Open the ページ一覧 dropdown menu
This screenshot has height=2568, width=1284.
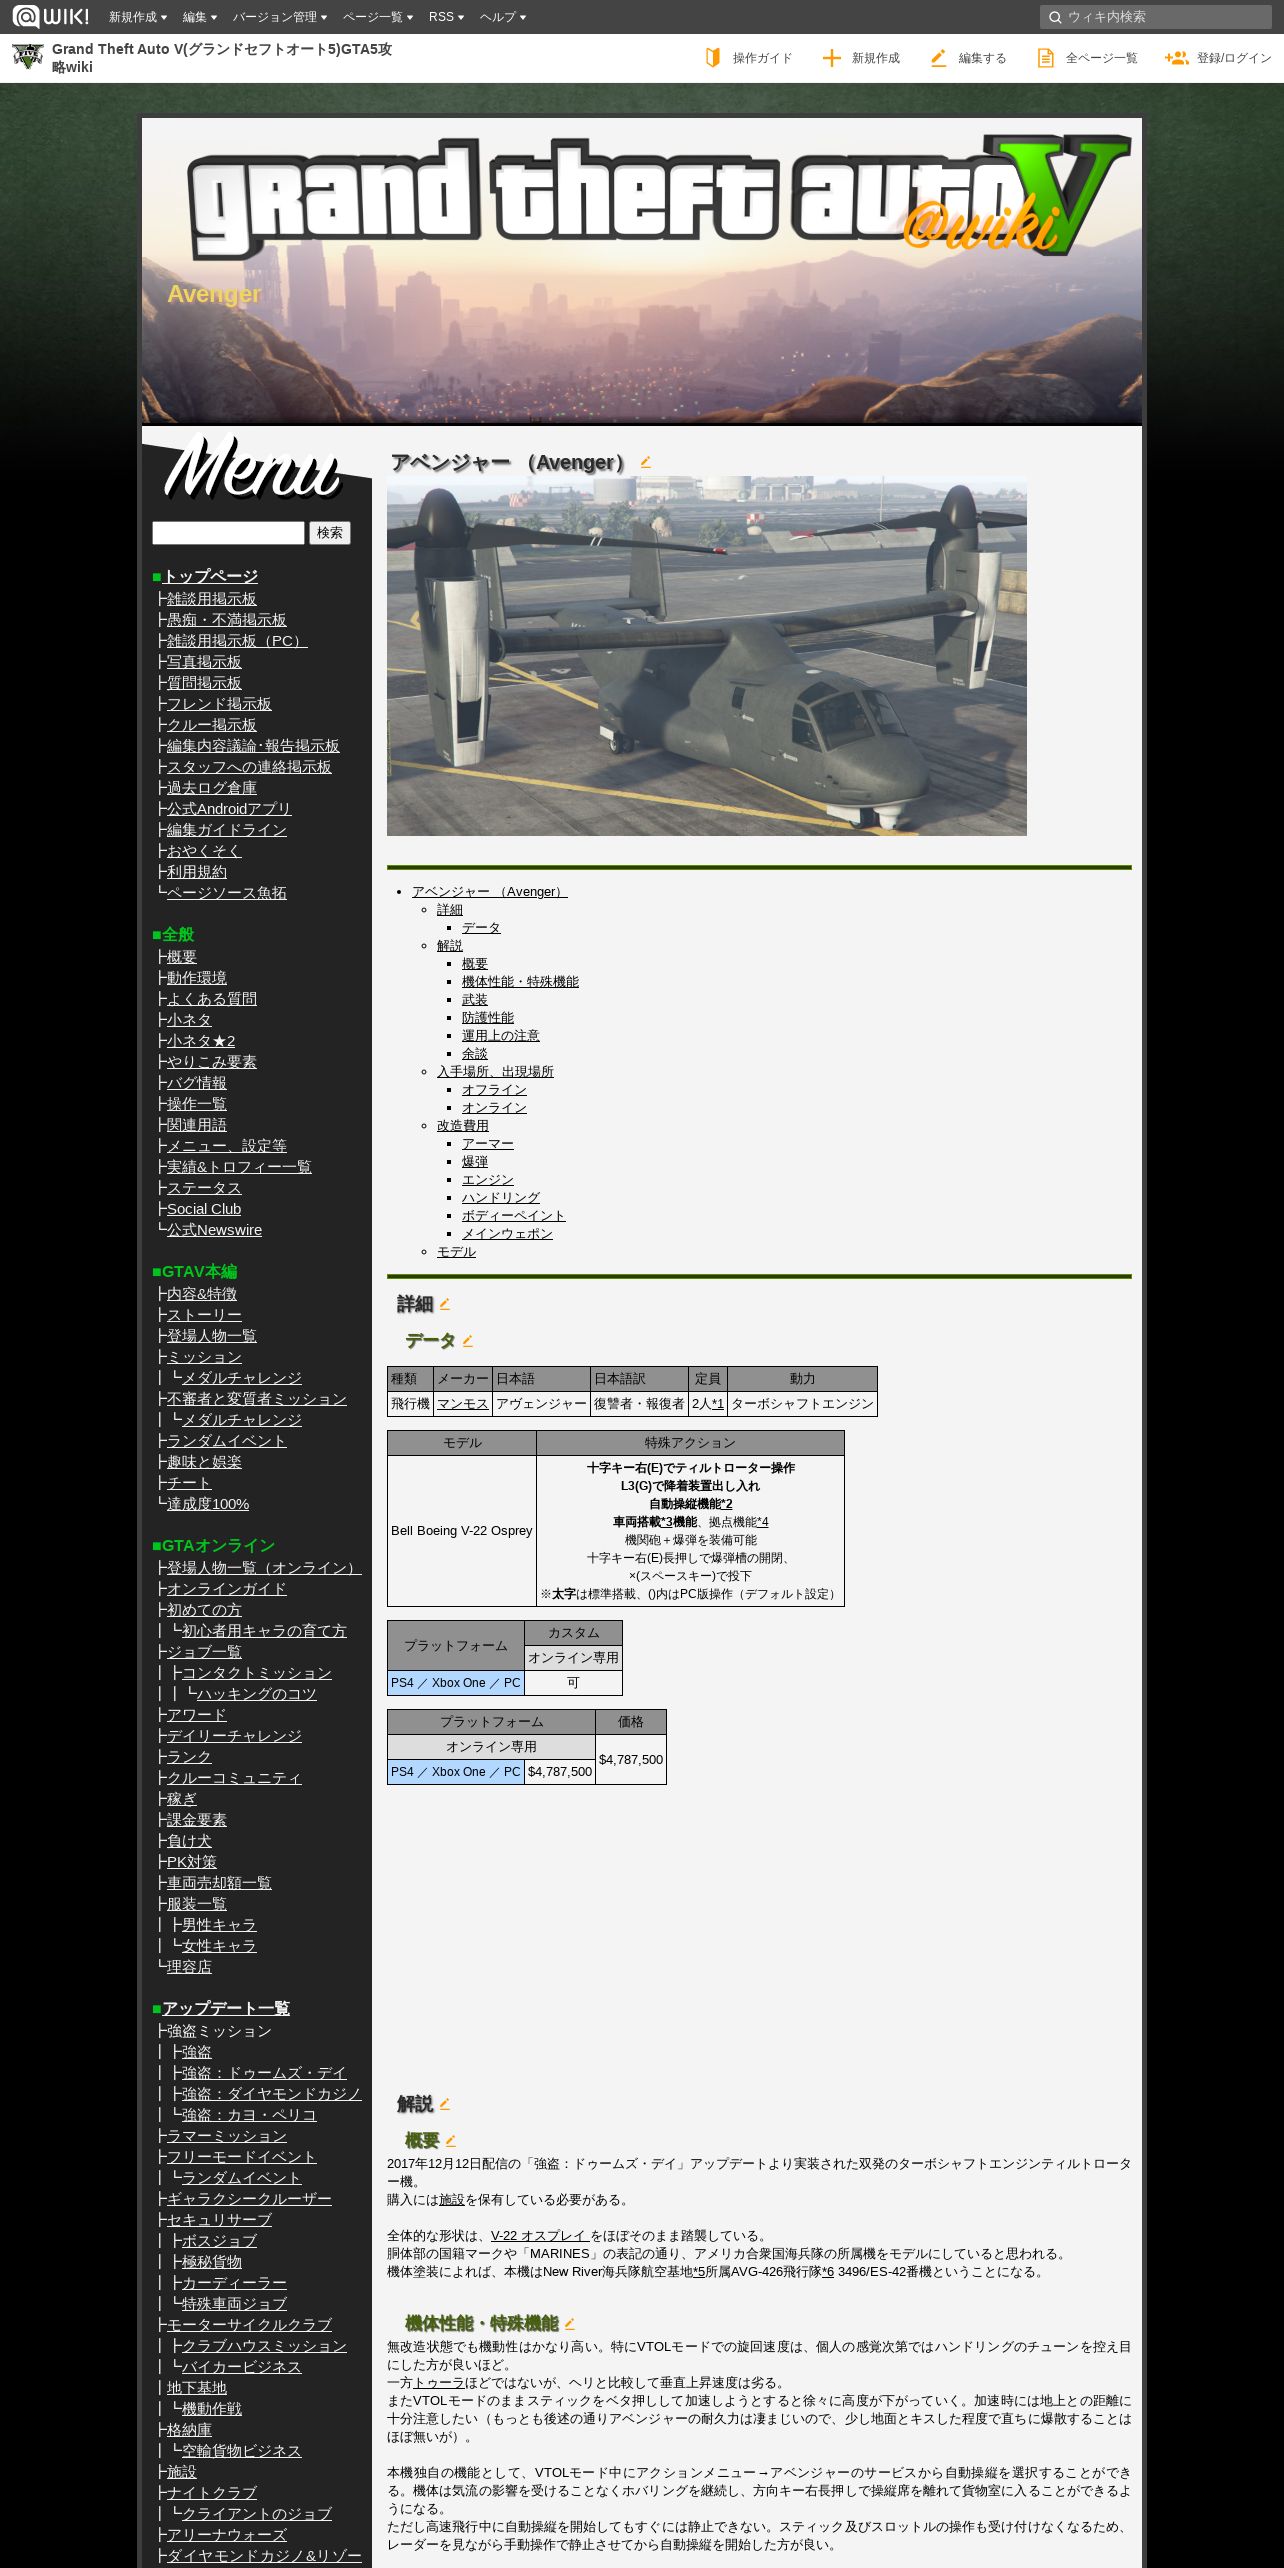378,17
